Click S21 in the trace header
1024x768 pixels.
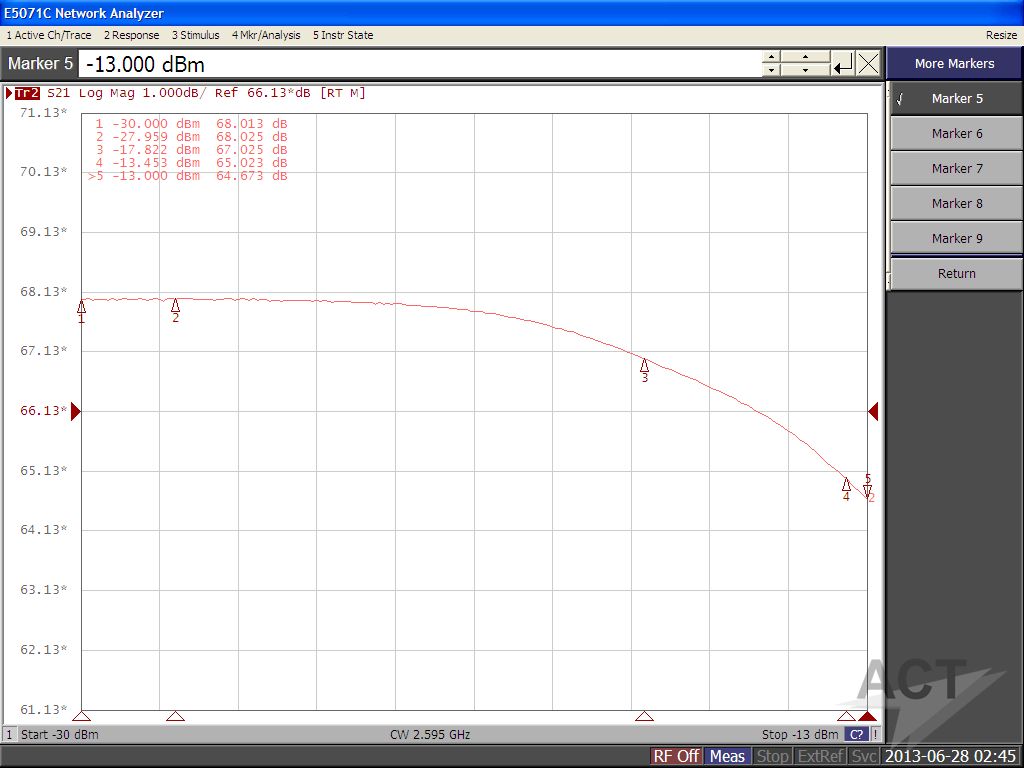(58, 93)
